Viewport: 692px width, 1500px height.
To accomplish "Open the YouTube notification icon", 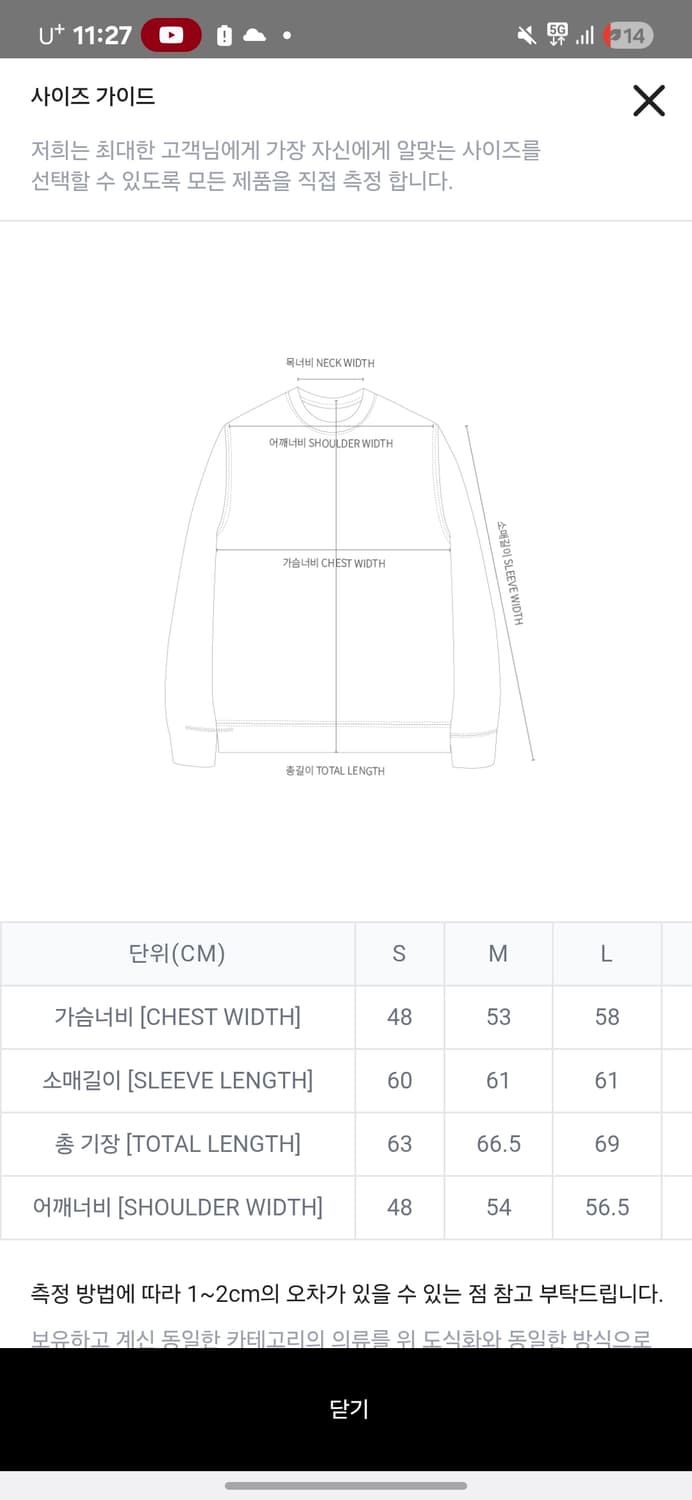I will click(171, 31).
